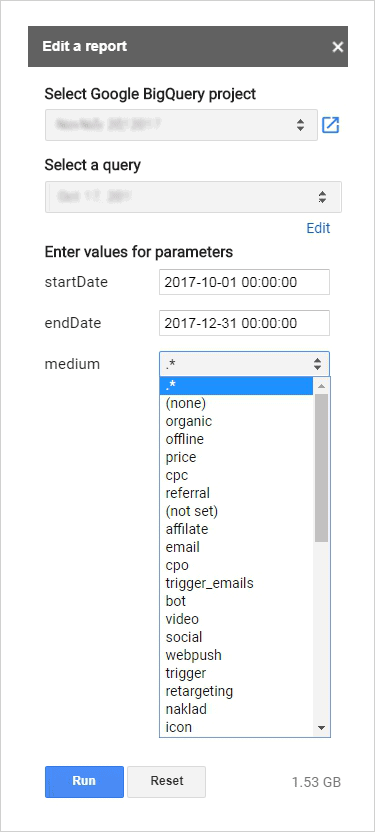This screenshot has height=832, width=375.
Task: Click the endDate input field
Action: [245, 323]
